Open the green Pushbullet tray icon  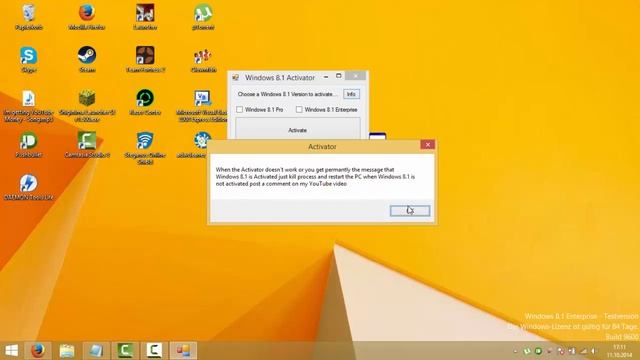[x=538, y=351]
